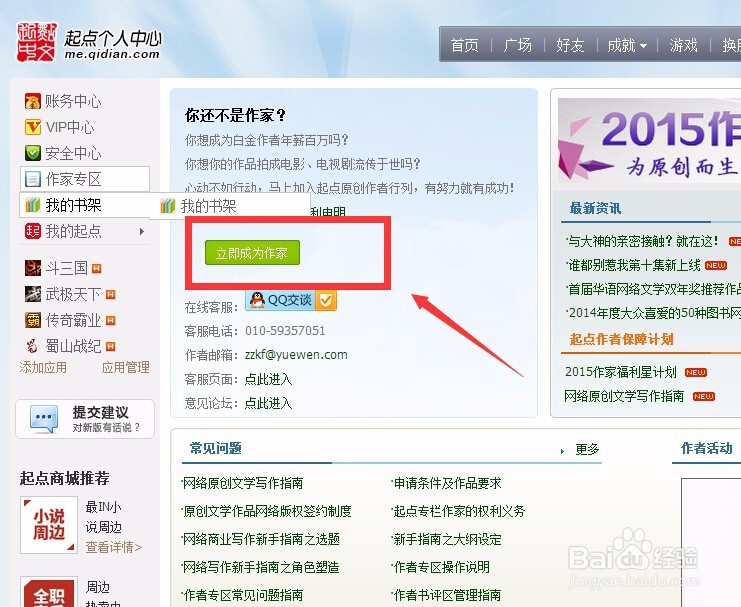The image size is (741, 607).
Task: Click the 小说周边 product thumbnail
Action: coord(49,525)
